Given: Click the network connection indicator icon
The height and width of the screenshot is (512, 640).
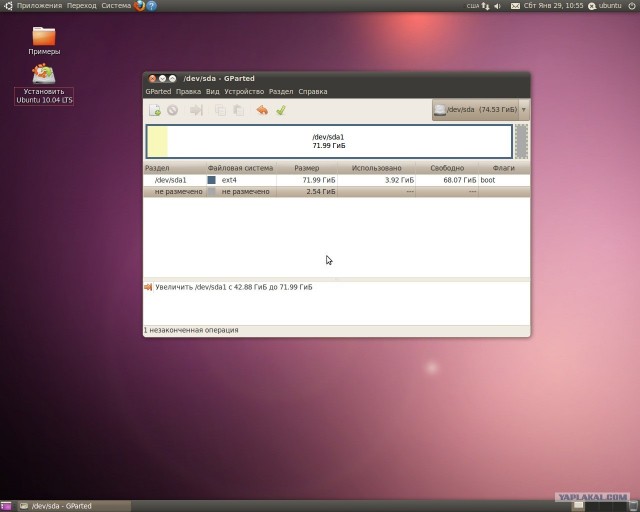Looking at the screenshot, I should pyautogui.click(x=485, y=6).
